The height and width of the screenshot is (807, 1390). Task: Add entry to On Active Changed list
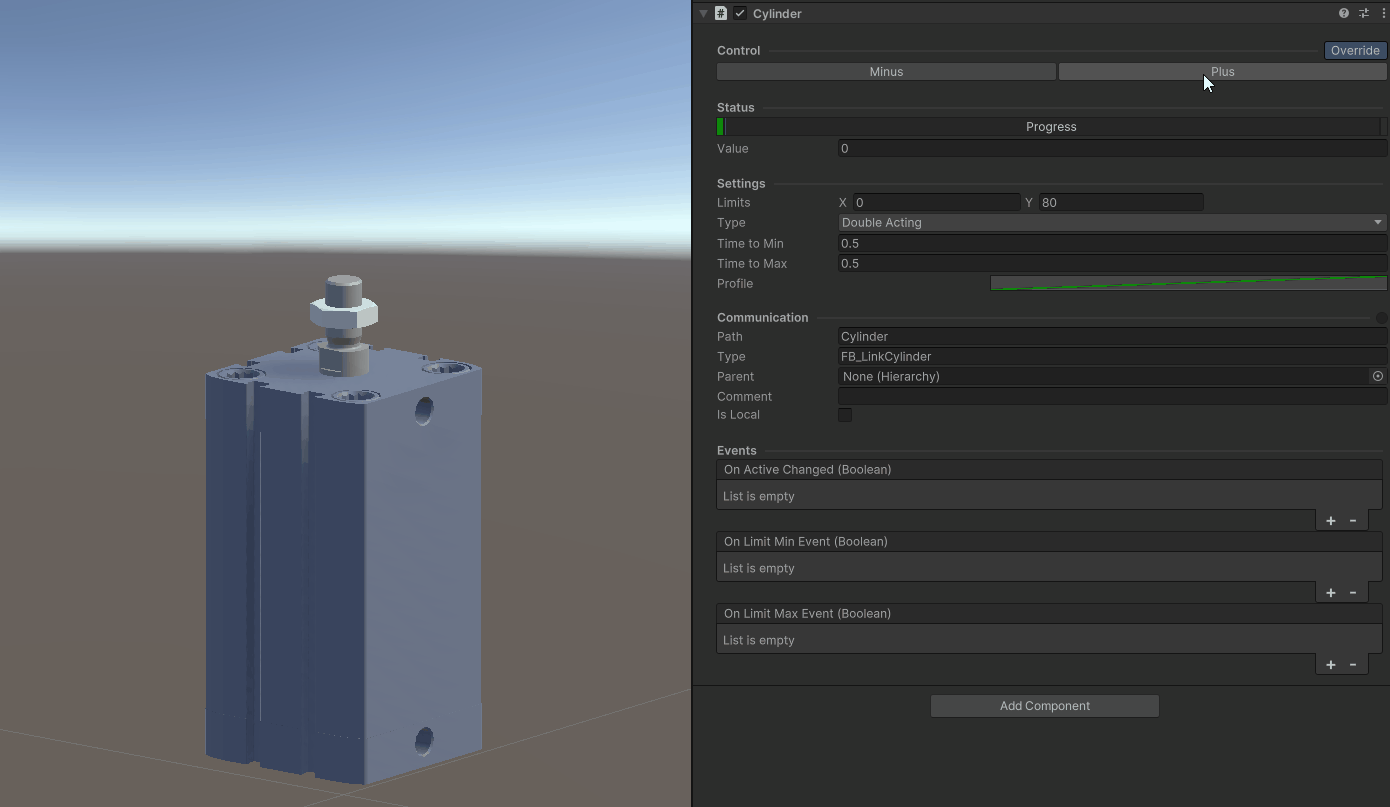(x=1330, y=520)
